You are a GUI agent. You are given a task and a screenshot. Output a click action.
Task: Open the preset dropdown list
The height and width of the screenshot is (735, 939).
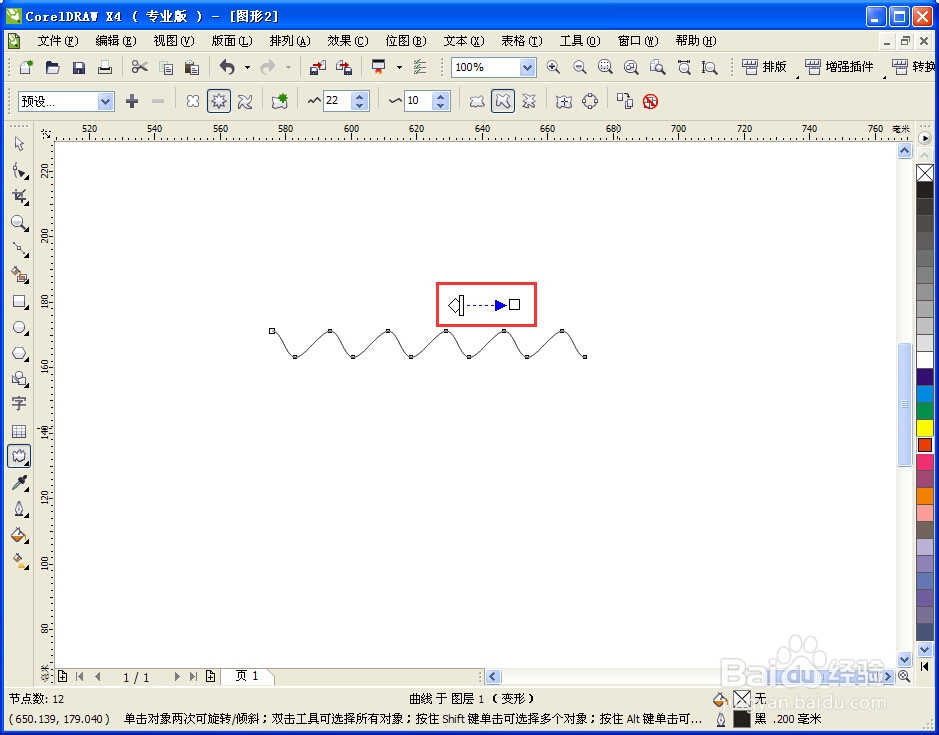coord(105,102)
